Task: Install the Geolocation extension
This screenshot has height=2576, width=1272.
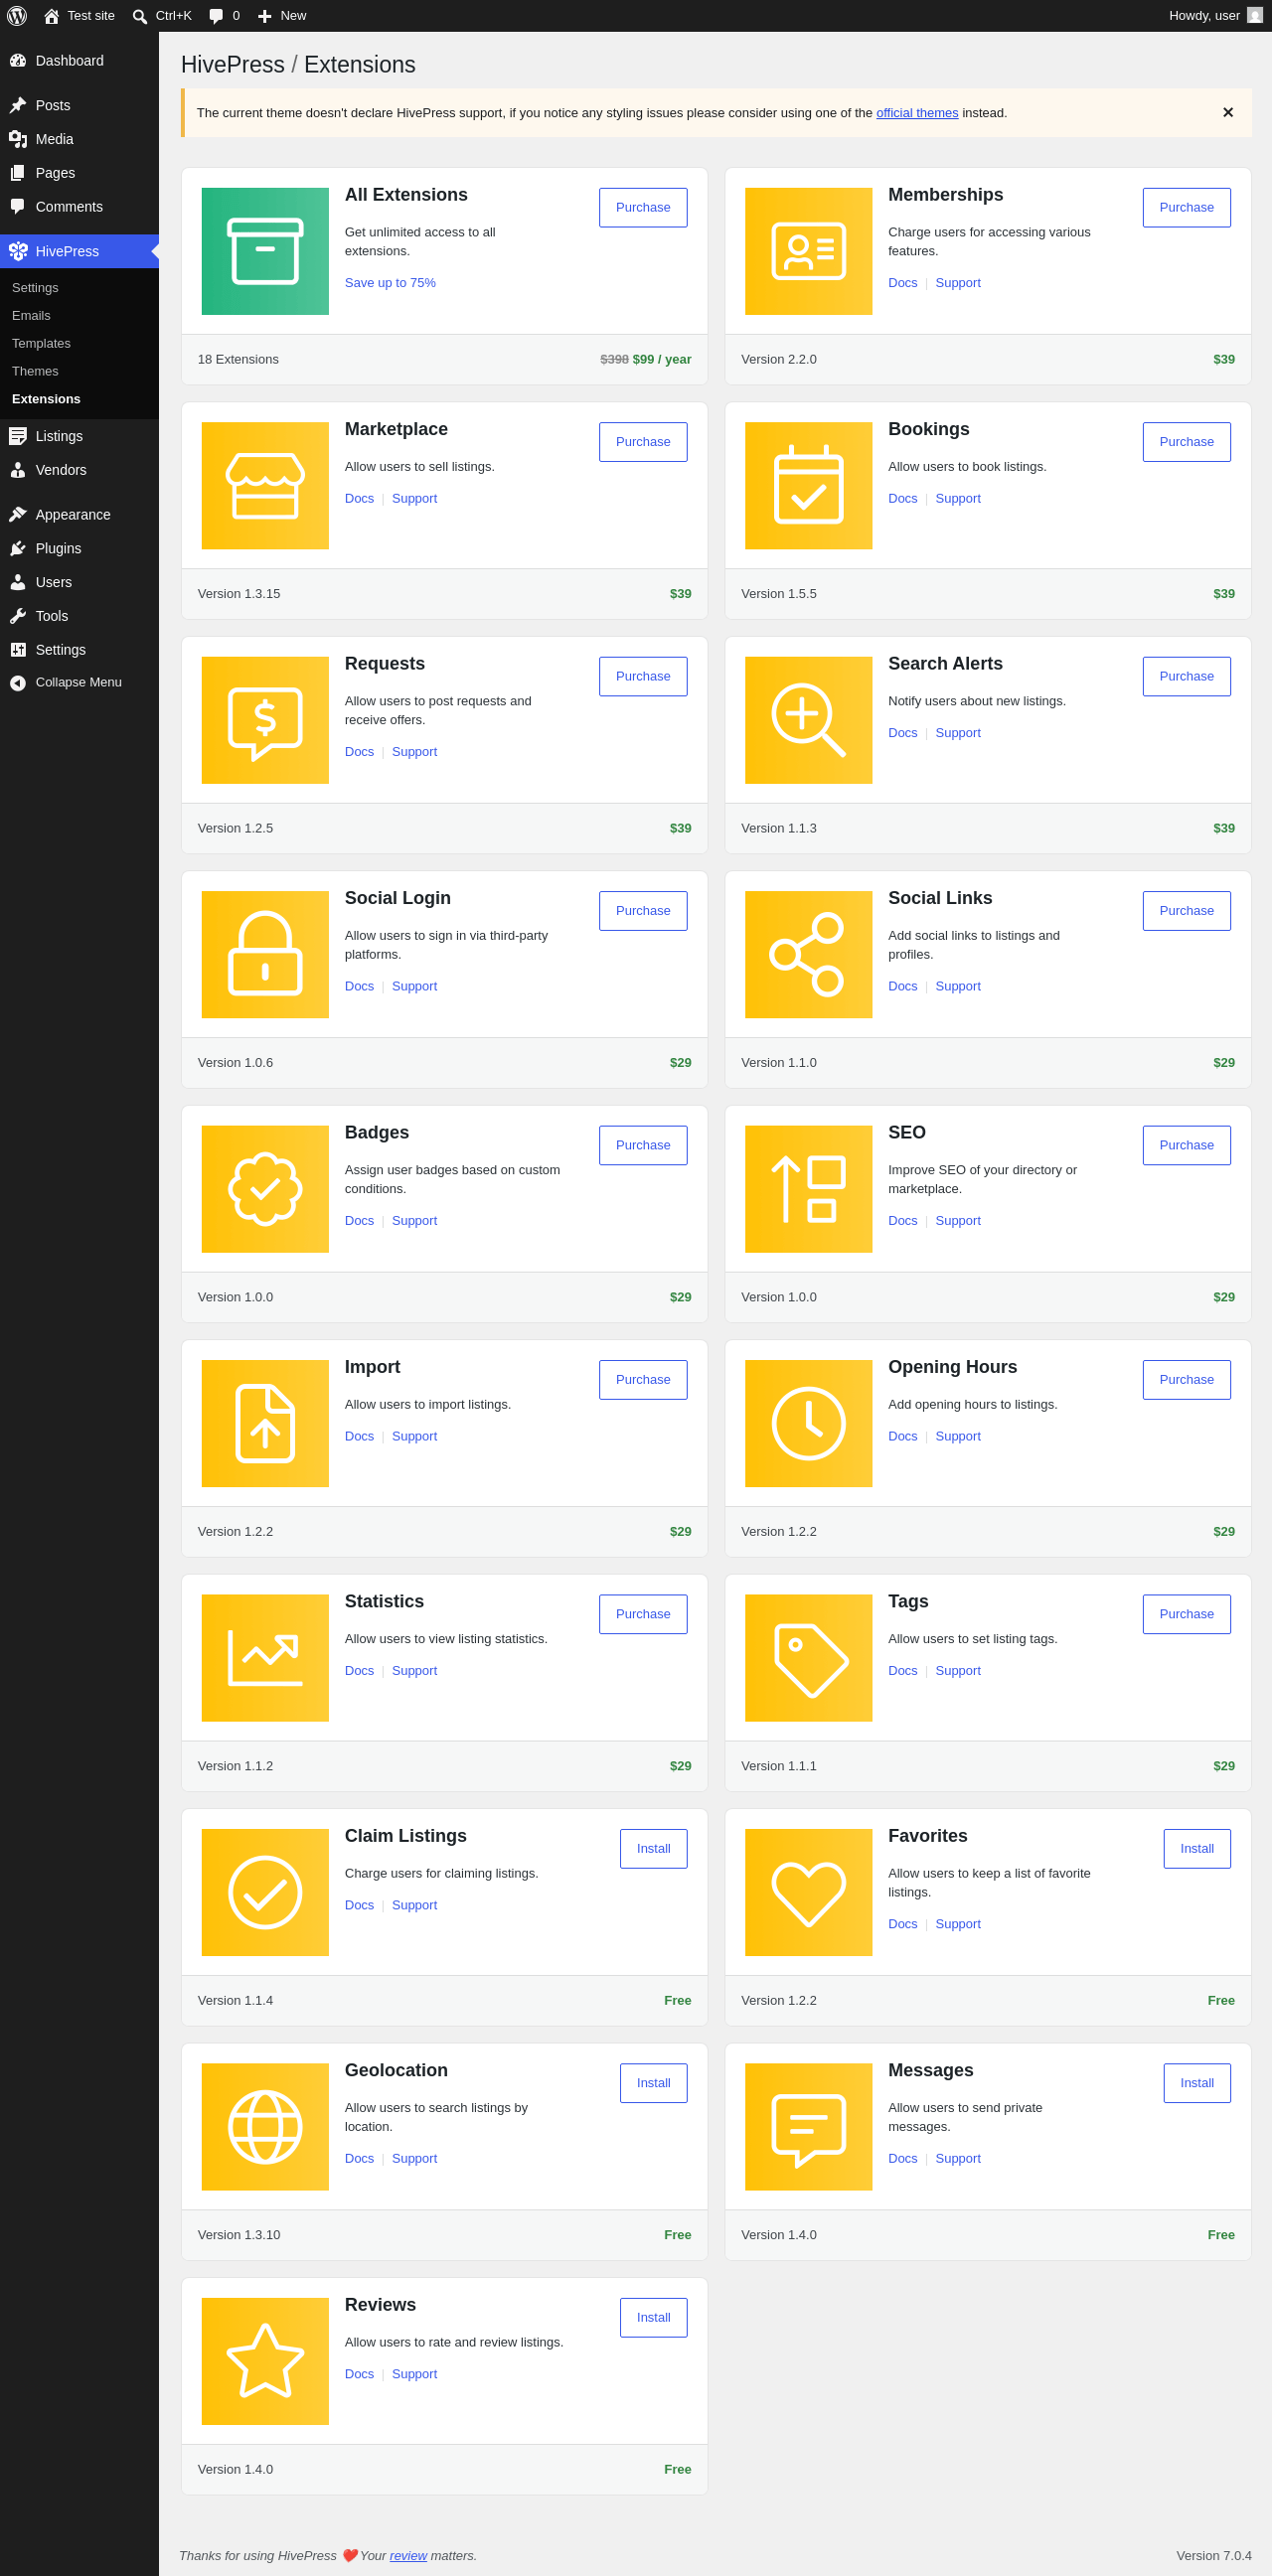Action: click(x=653, y=2084)
